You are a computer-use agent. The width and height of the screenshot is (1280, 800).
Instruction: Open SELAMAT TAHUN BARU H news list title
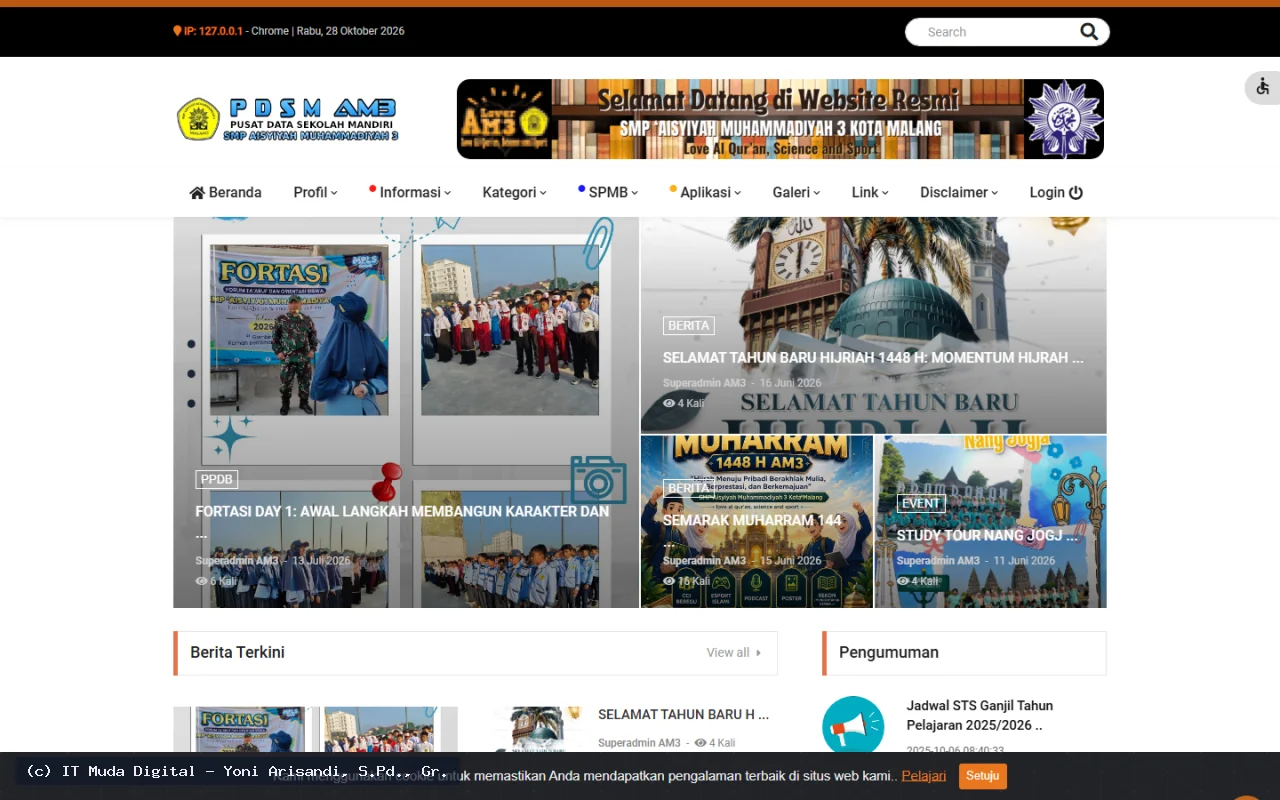coord(683,715)
